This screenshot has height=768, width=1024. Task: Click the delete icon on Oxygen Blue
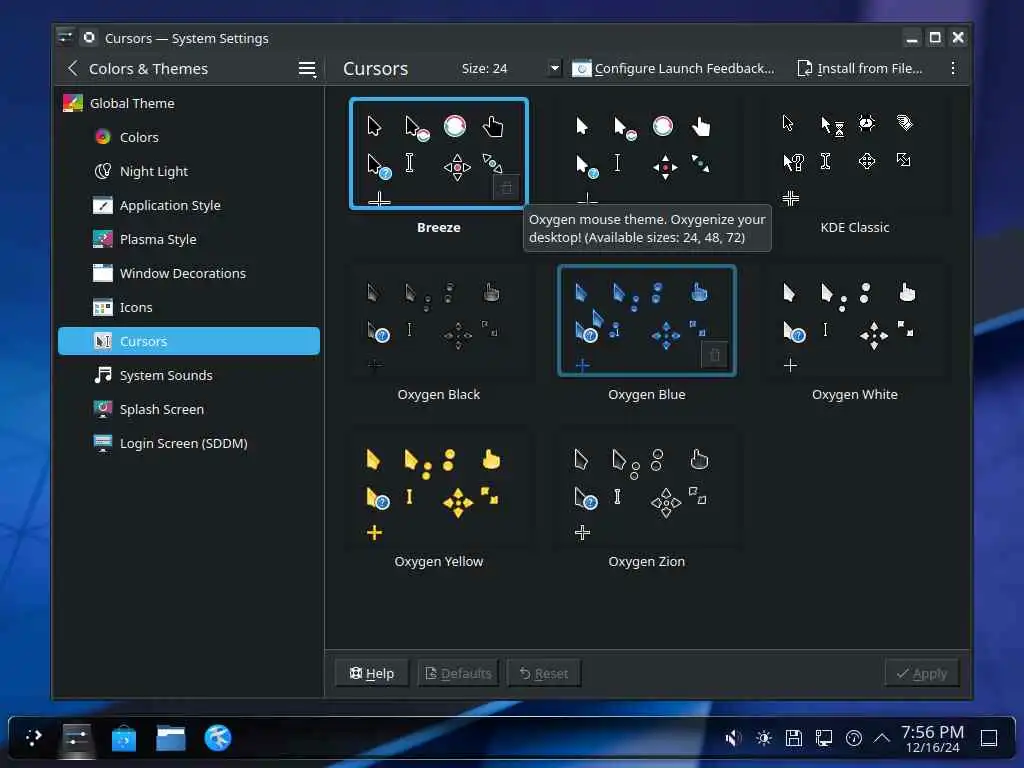click(x=715, y=355)
